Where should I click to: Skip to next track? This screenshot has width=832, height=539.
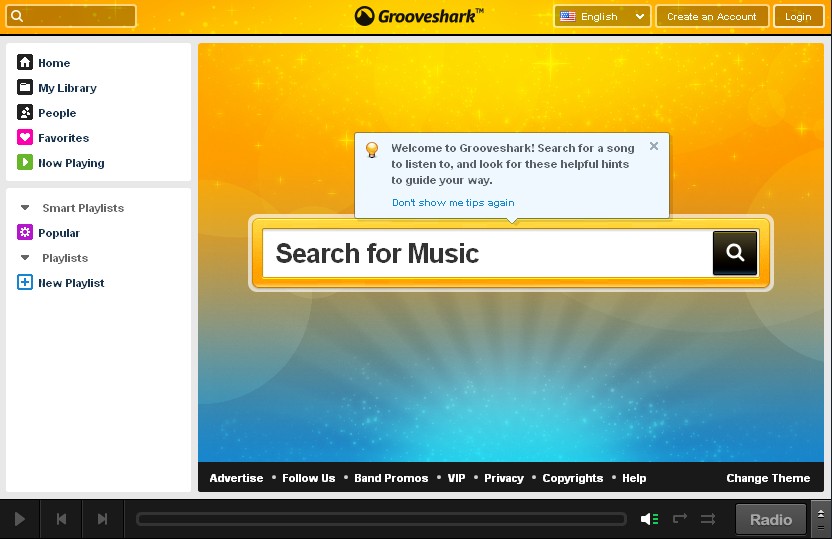point(102,519)
